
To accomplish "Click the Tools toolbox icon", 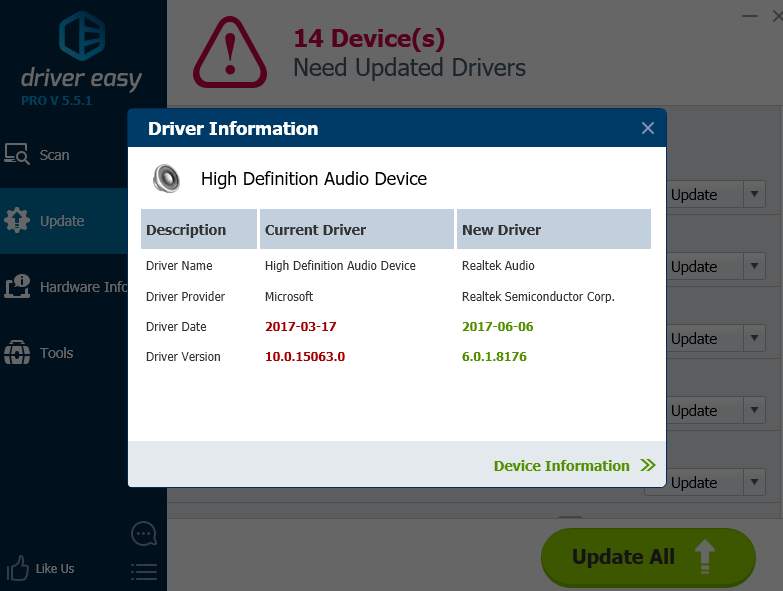I will [x=17, y=352].
